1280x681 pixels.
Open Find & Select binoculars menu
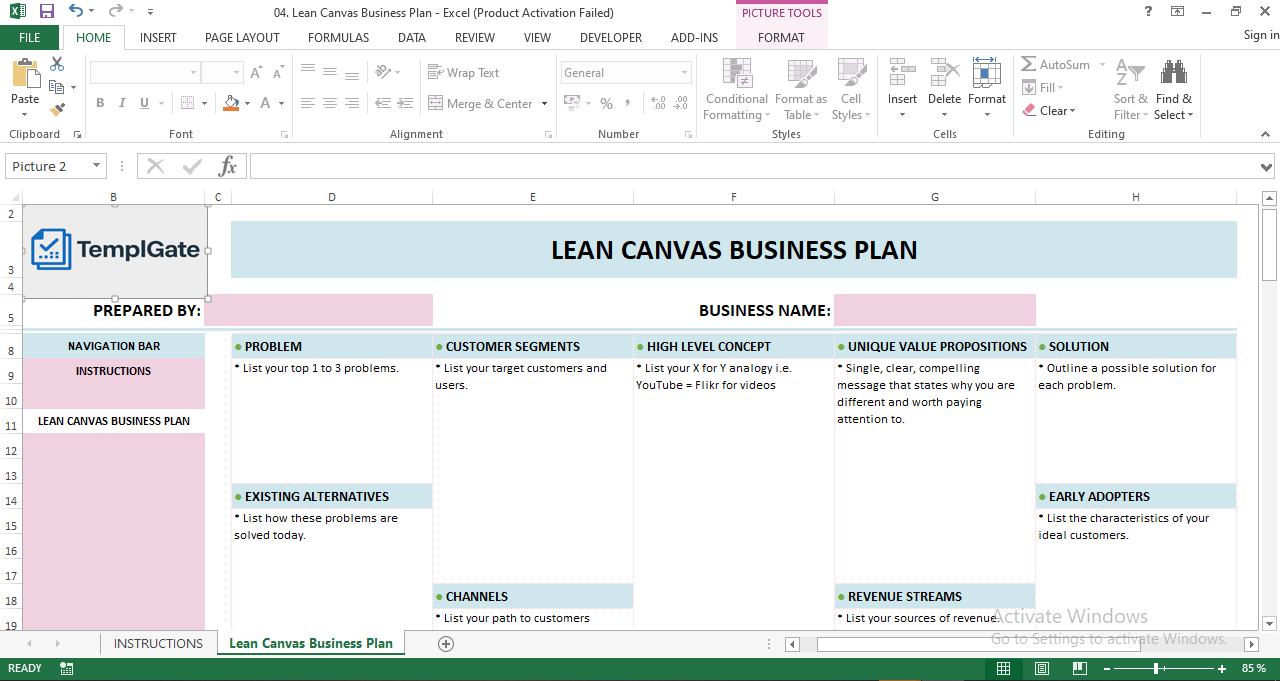1173,90
